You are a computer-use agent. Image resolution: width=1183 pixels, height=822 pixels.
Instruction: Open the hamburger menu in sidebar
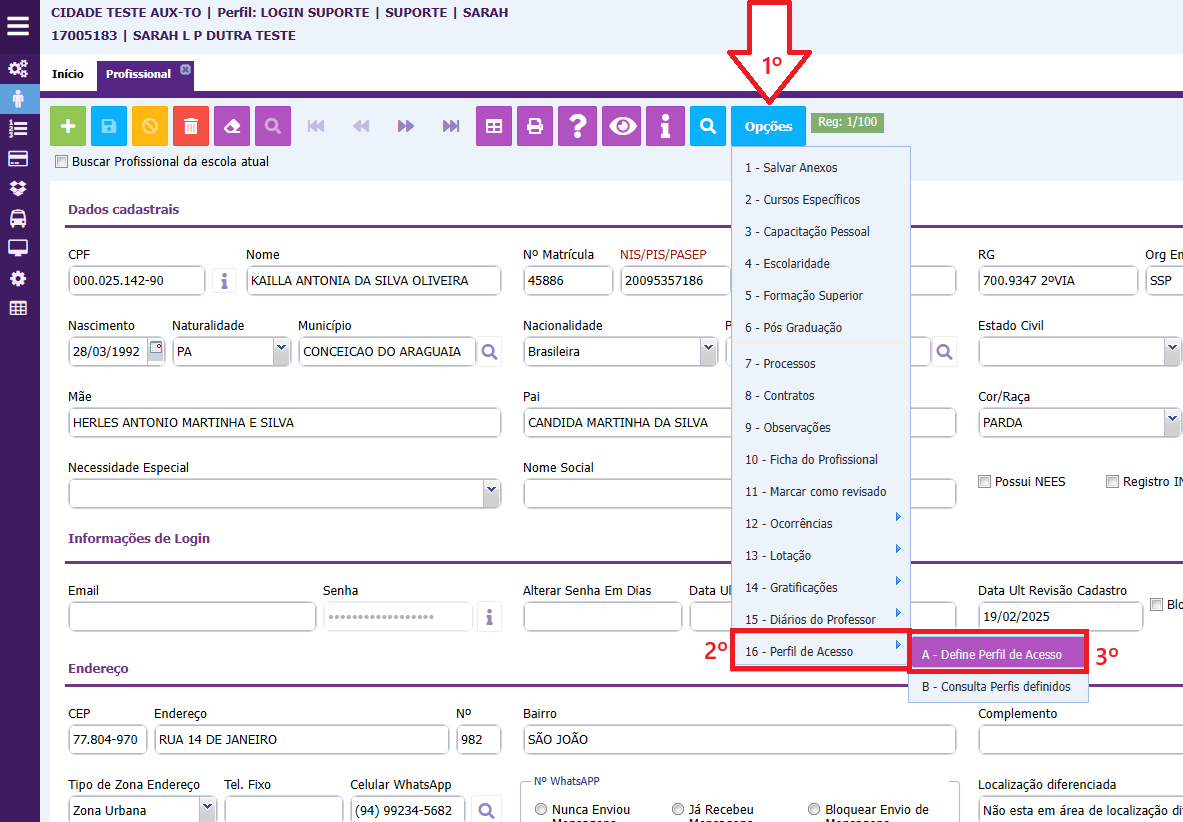[x=18, y=26]
